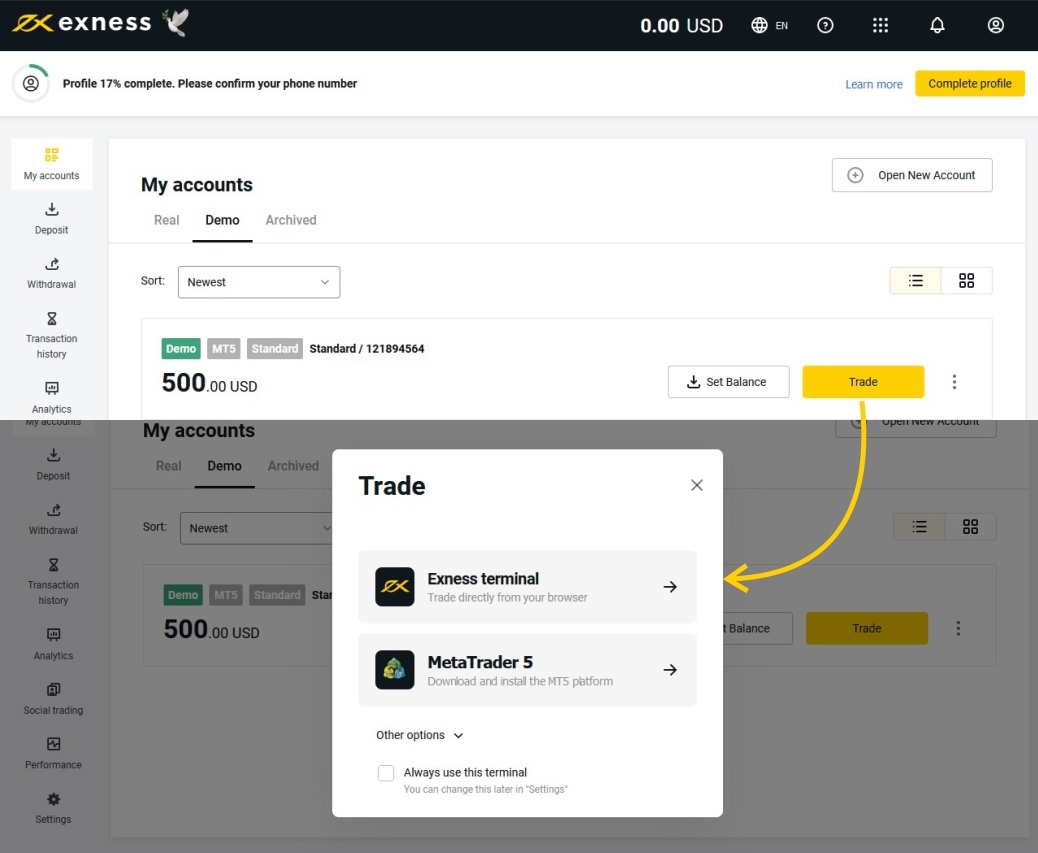Open Analytics in the dimmed sidebar
This screenshot has width=1038, height=853.
pos(53,645)
